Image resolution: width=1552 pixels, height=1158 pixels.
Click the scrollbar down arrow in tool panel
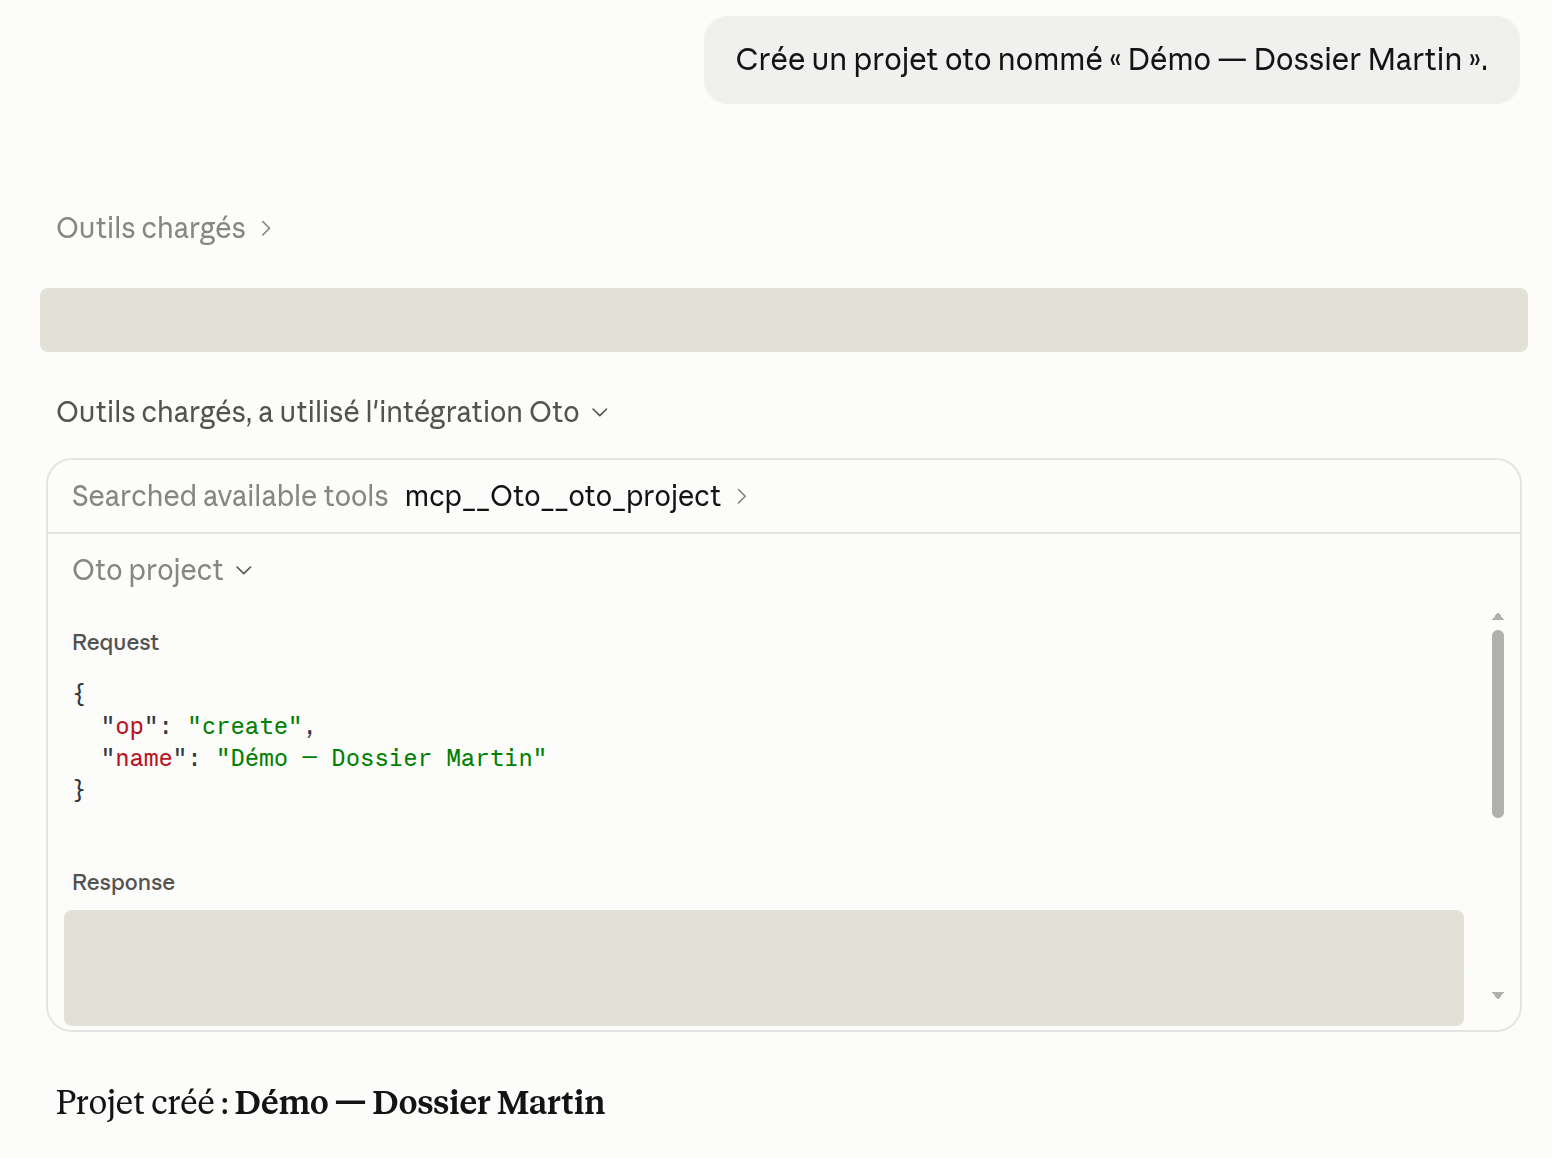coord(1498,995)
